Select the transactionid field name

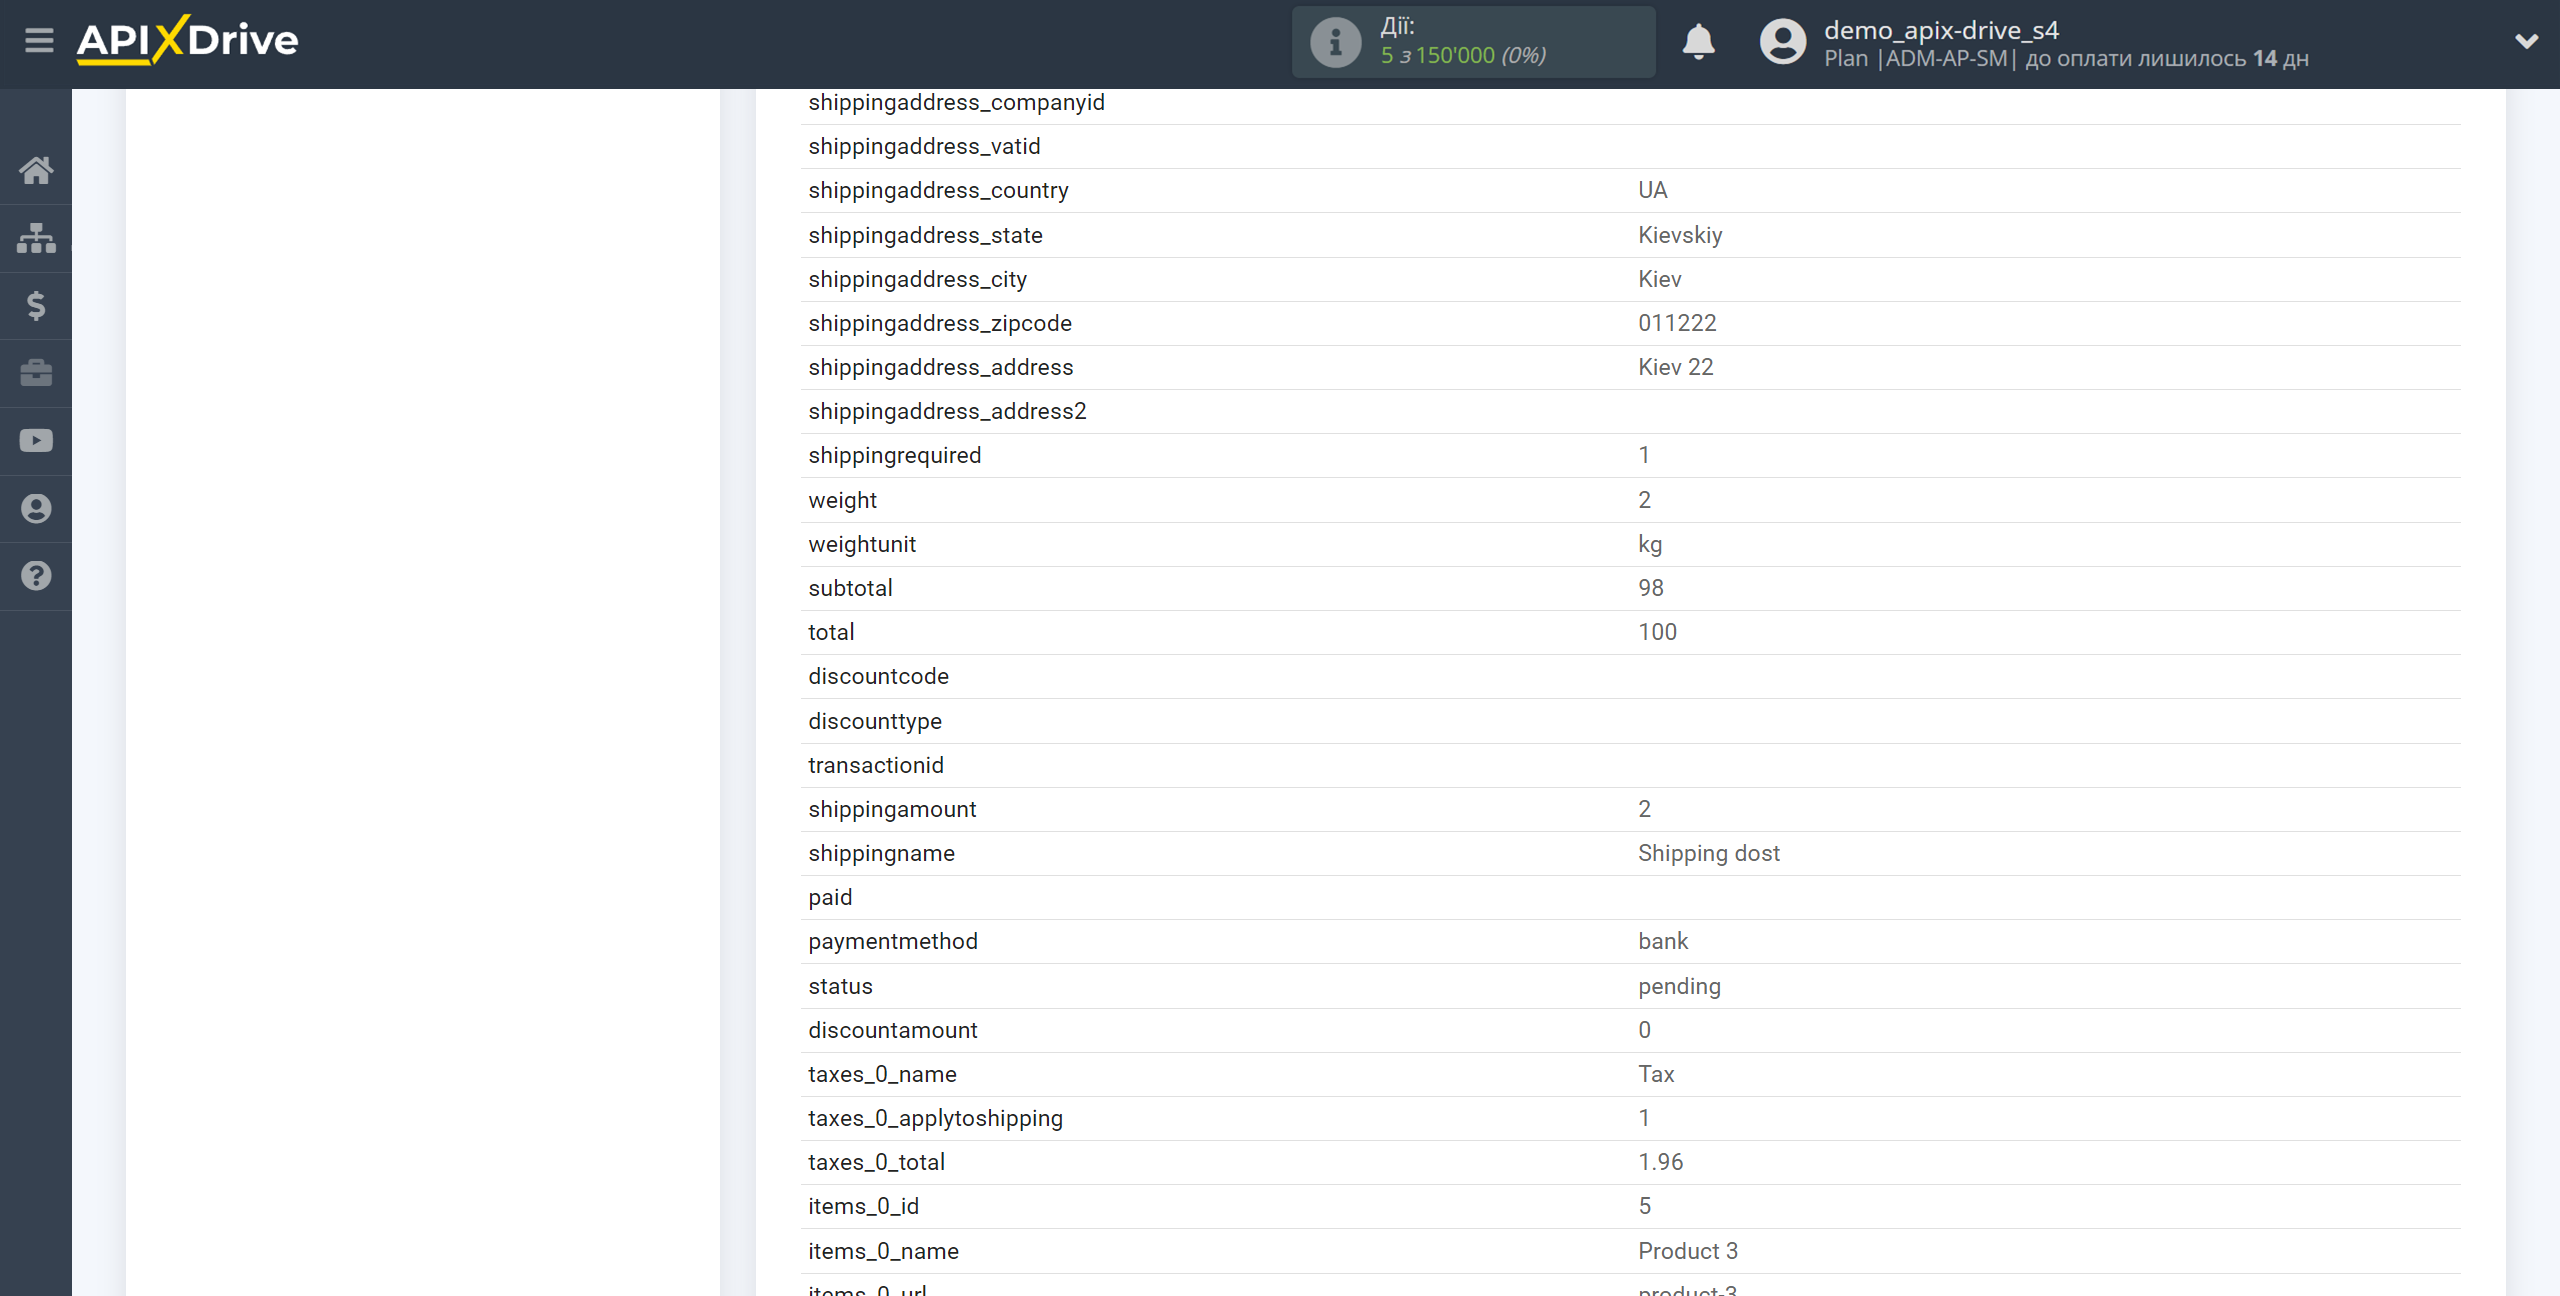pyautogui.click(x=875, y=765)
